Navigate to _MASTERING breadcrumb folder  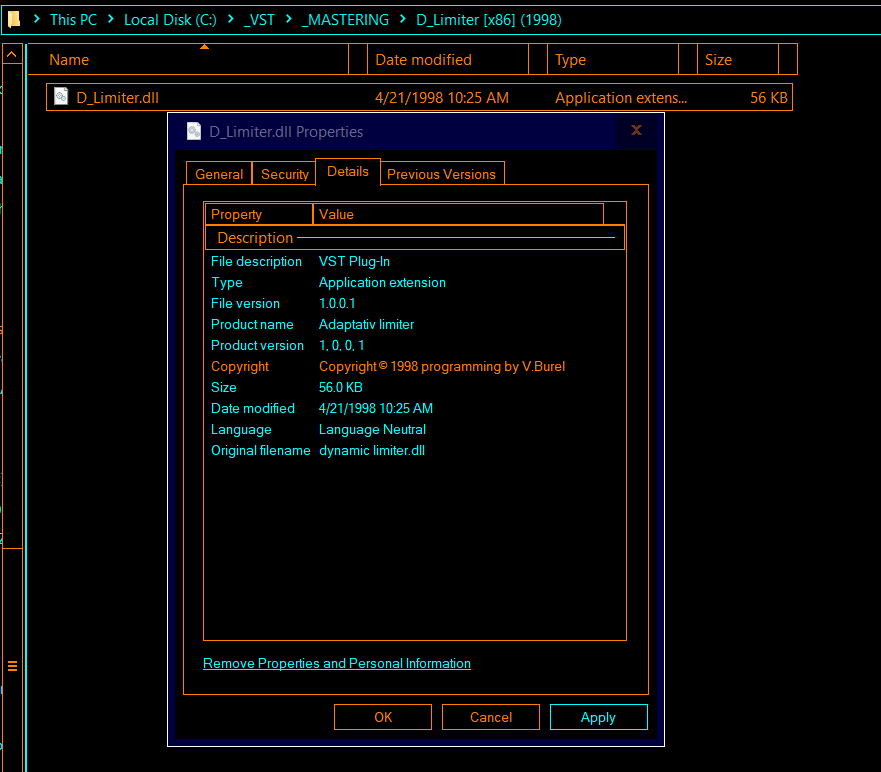pos(346,20)
